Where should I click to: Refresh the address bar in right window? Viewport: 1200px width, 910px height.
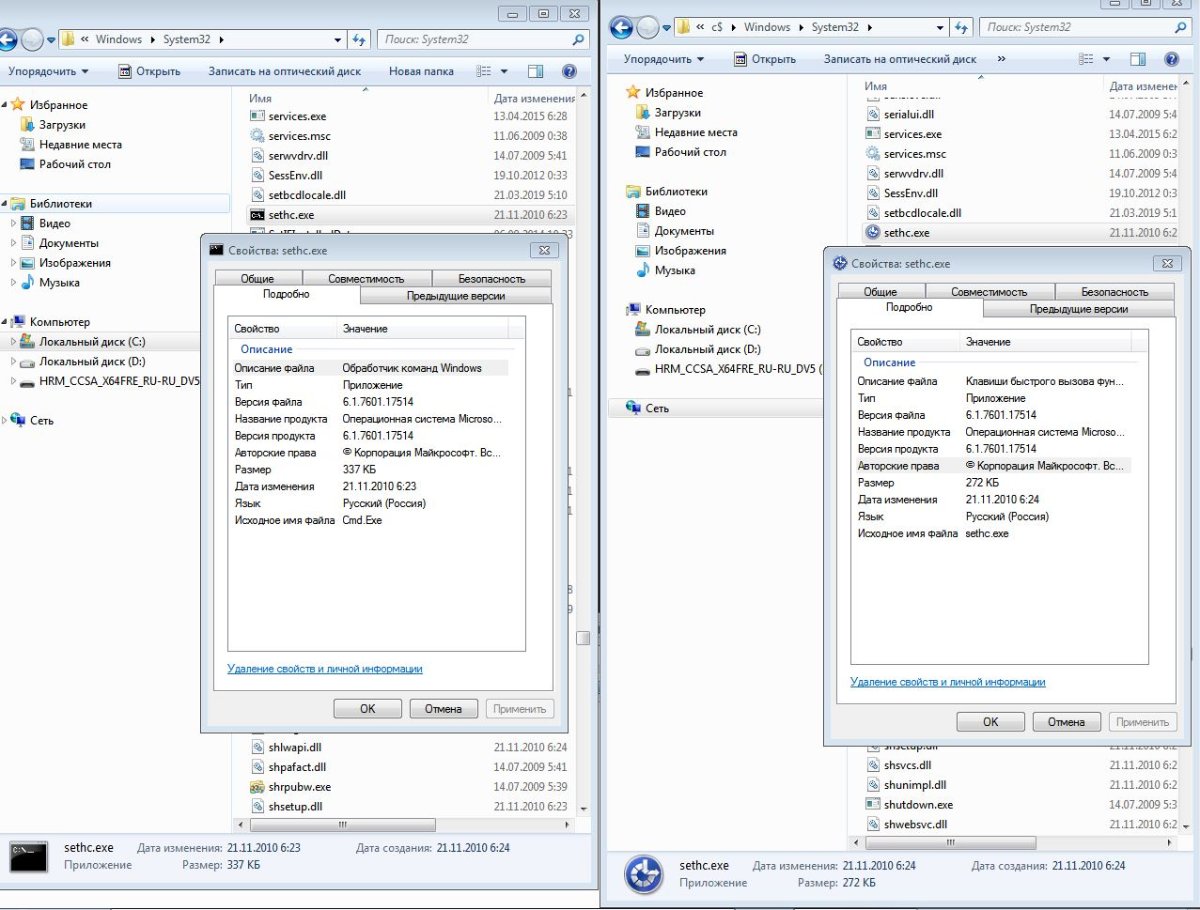pyautogui.click(x=962, y=27)
